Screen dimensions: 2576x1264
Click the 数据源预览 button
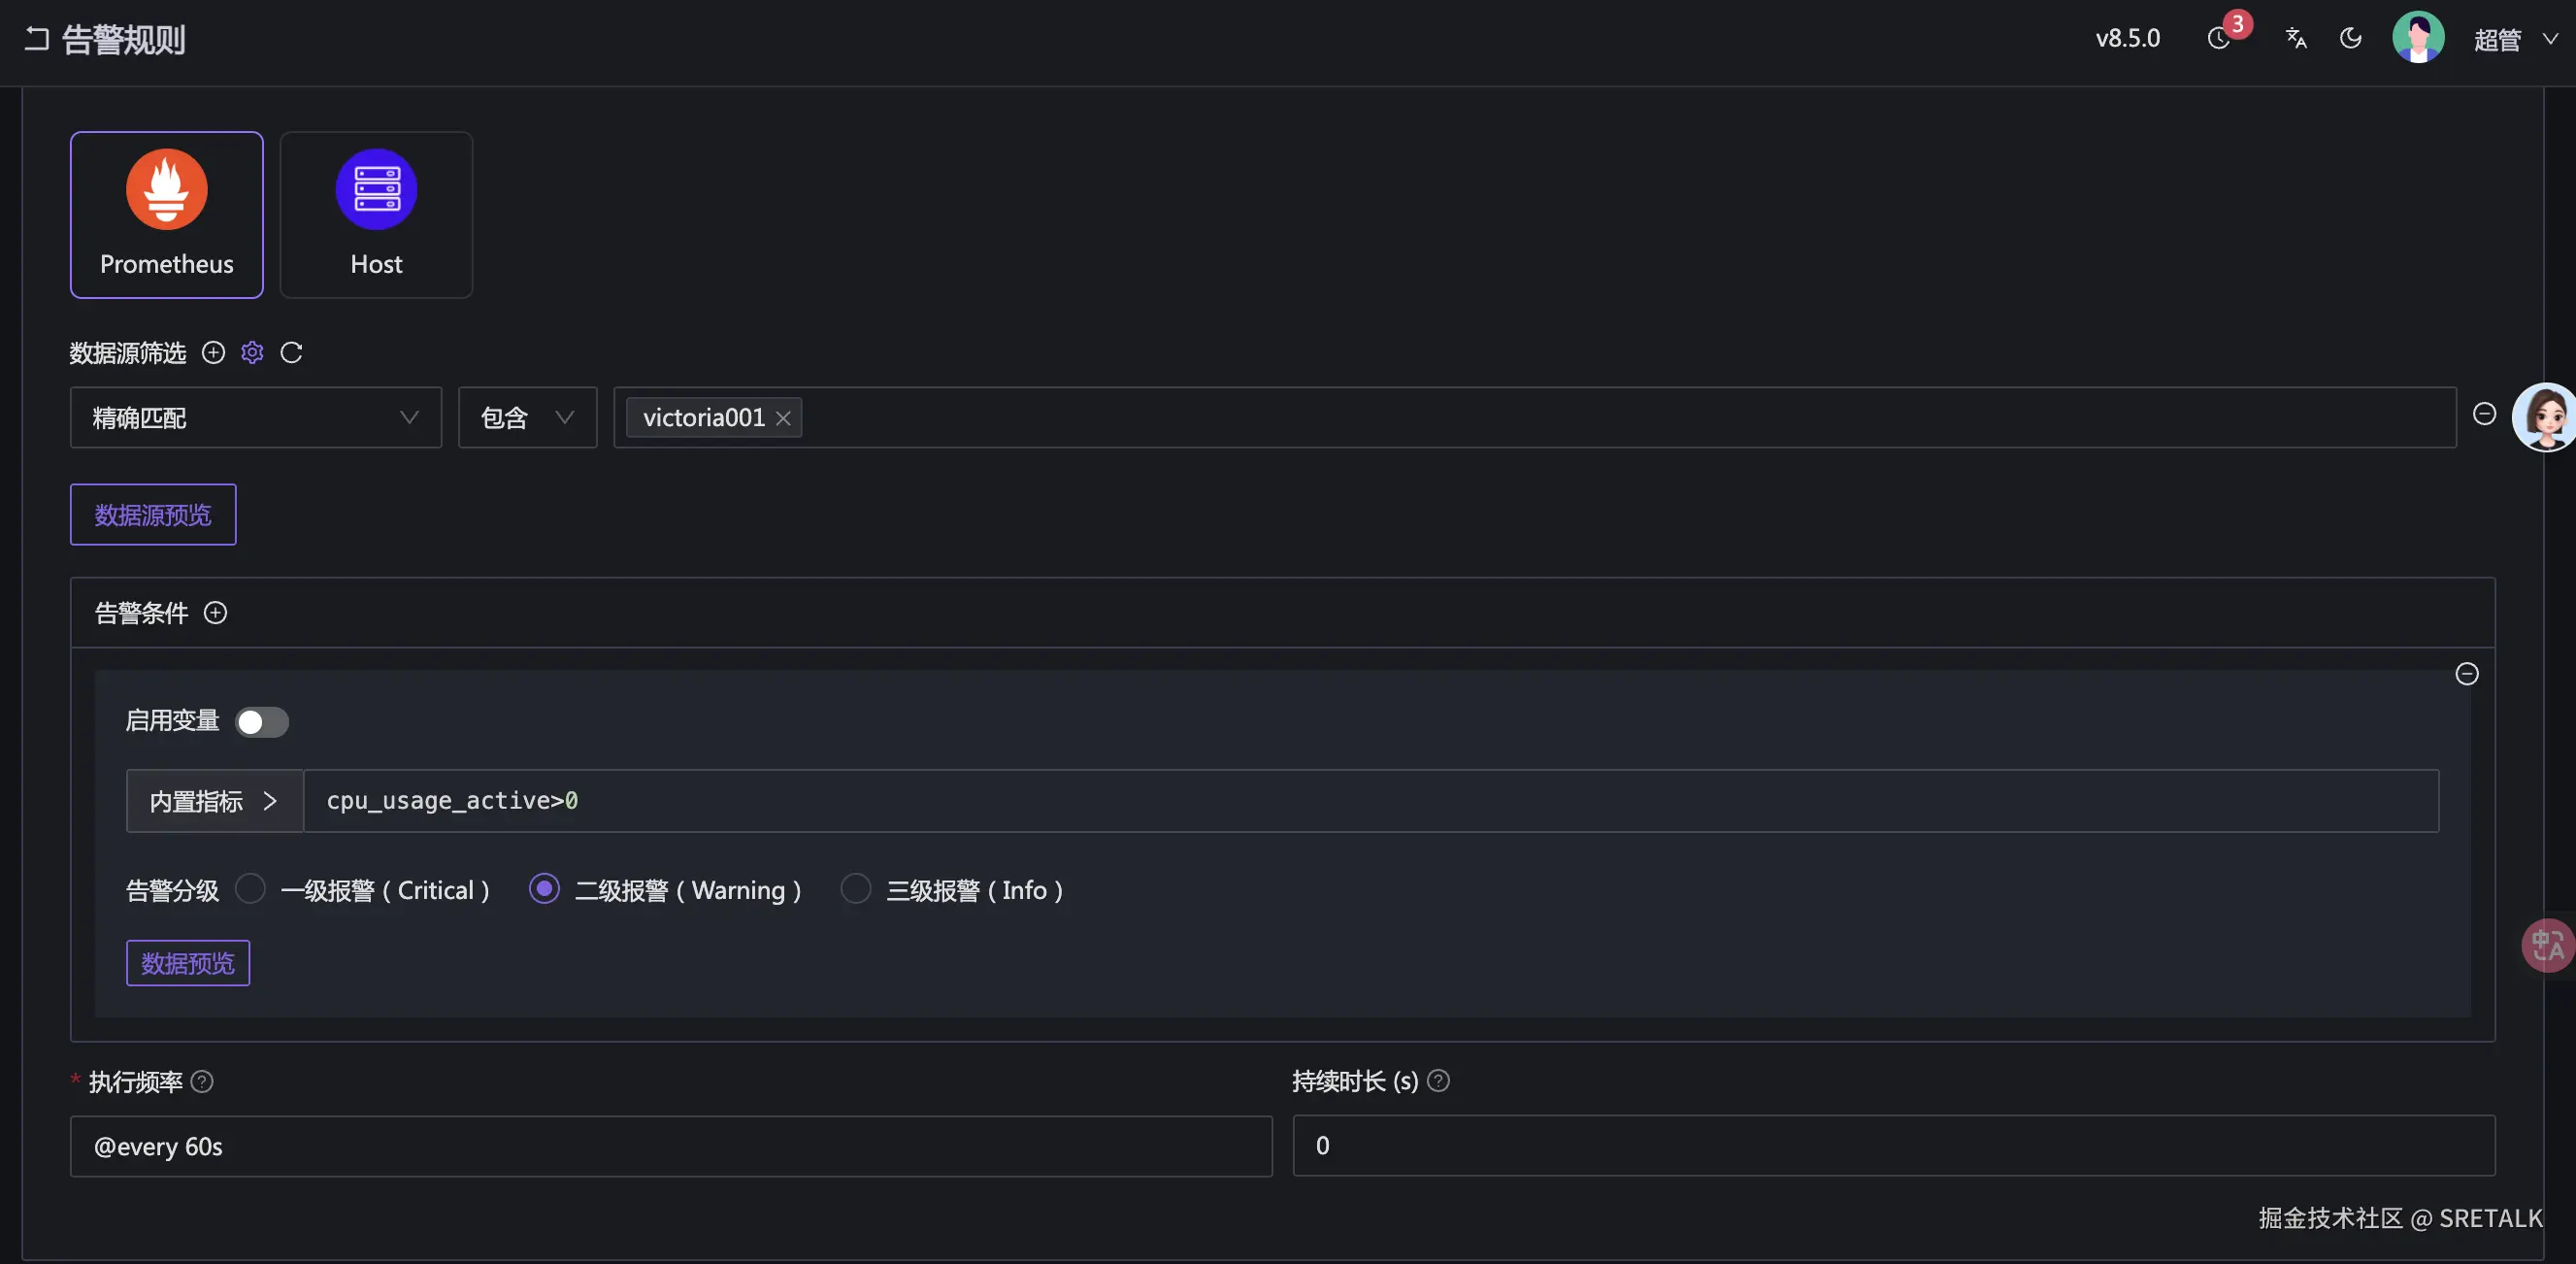153,515
